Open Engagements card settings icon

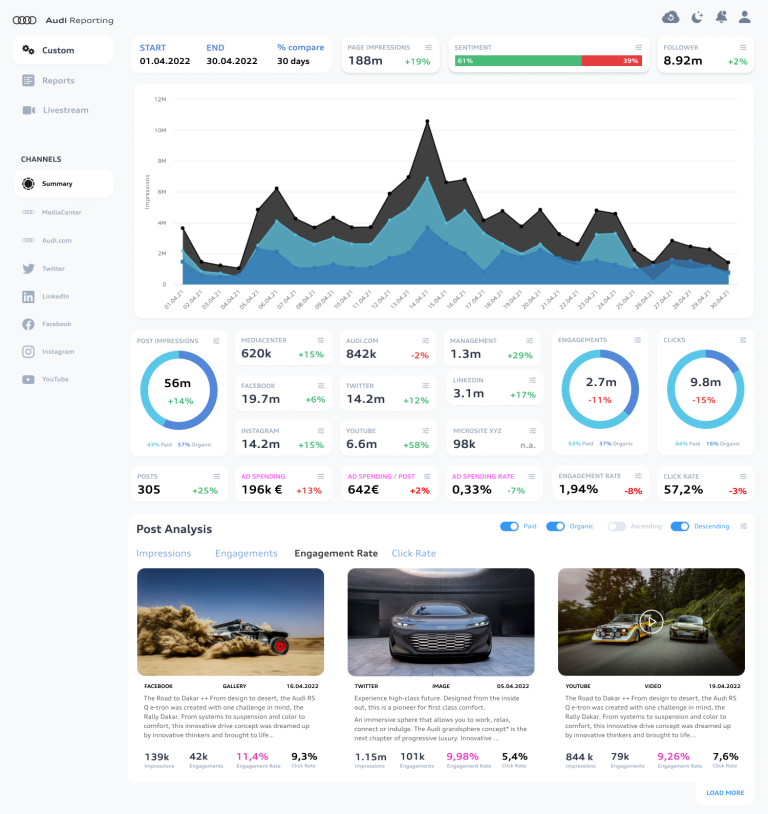coord(638,340)
